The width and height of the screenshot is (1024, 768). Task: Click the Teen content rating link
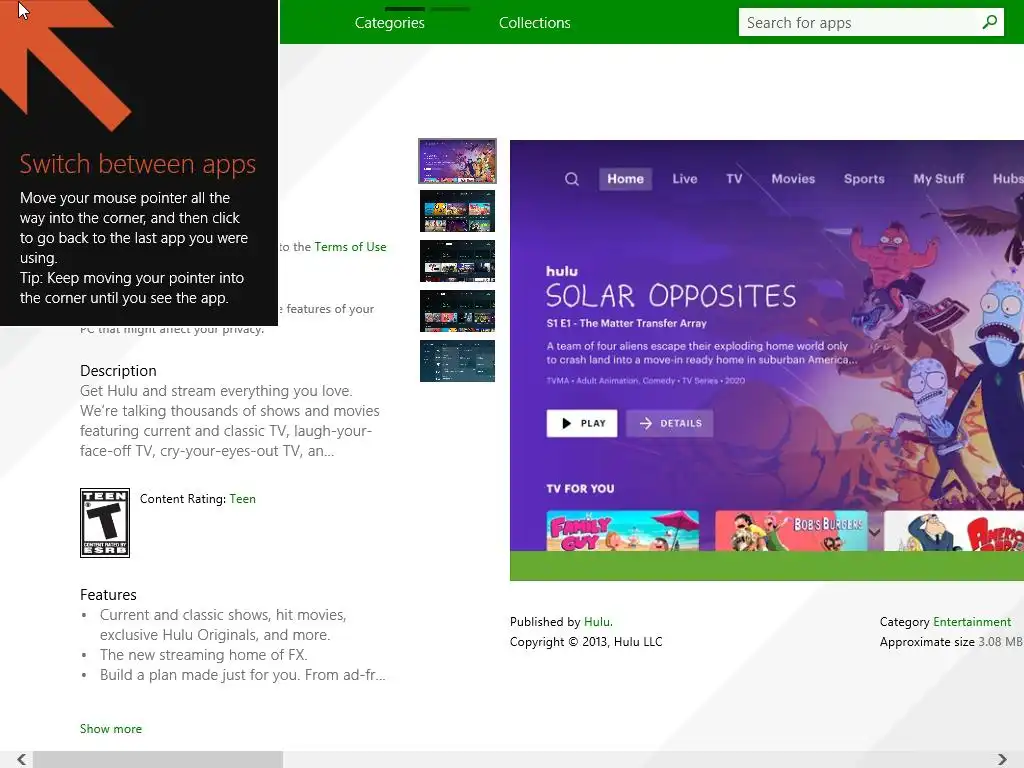(x=242, y=499)
